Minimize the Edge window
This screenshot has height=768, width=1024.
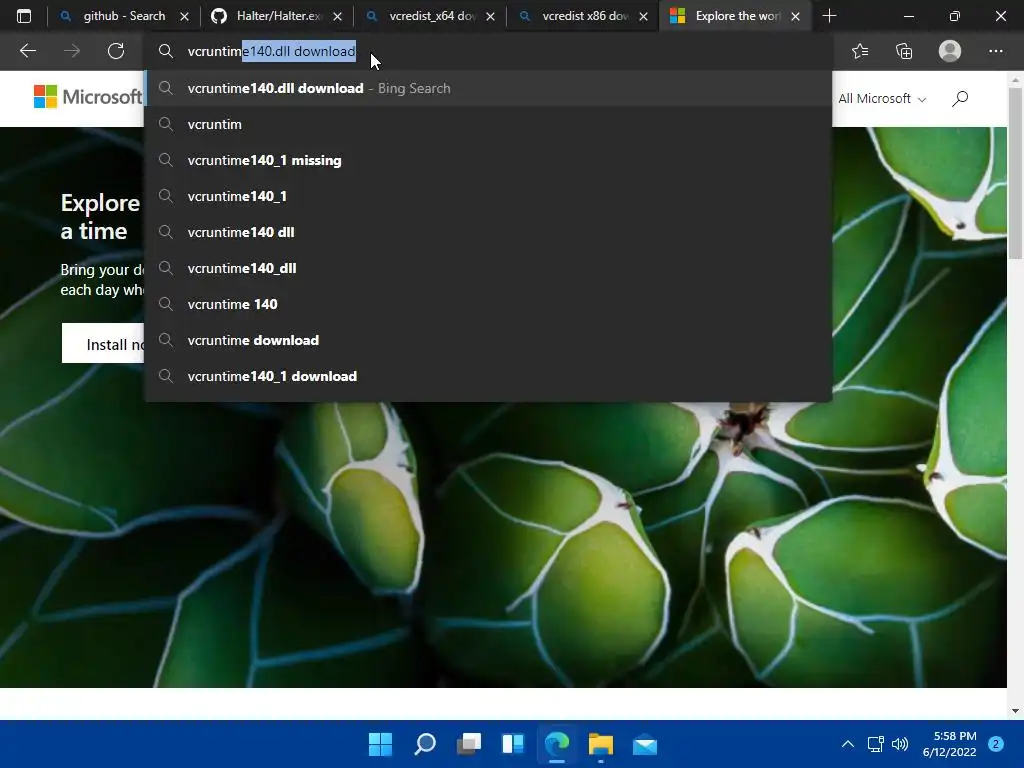(908, 16)
